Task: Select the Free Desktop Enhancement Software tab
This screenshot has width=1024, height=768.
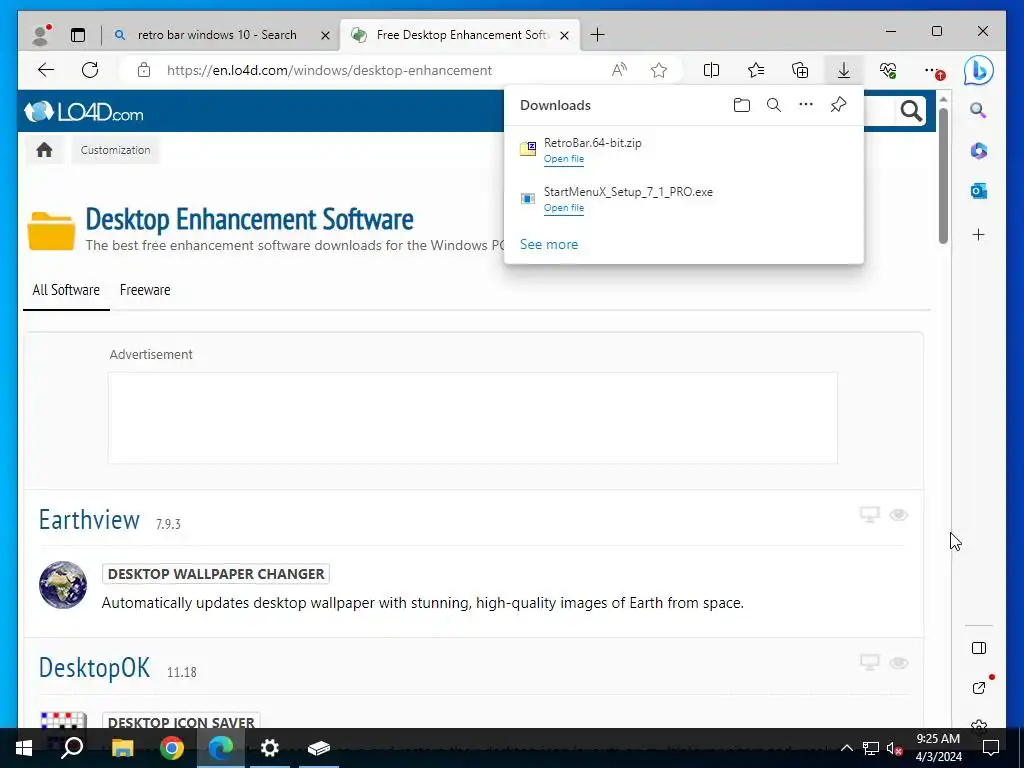Action: point(462,35)
